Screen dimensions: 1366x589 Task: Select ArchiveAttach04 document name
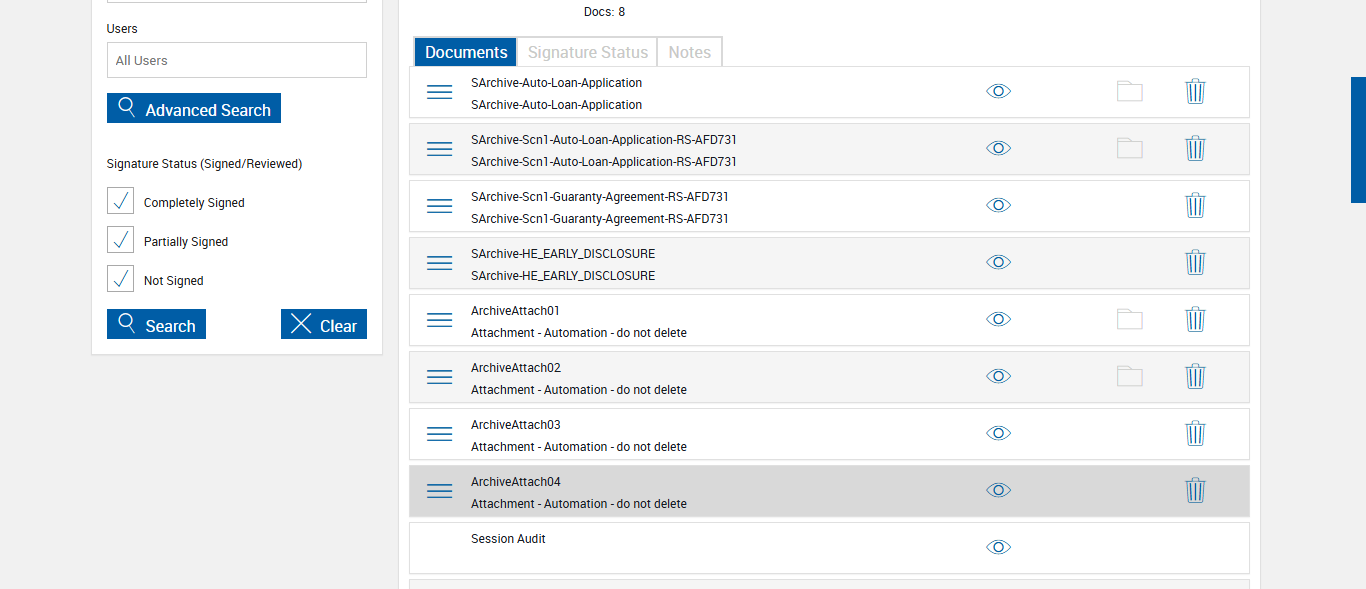pos(516,482)
